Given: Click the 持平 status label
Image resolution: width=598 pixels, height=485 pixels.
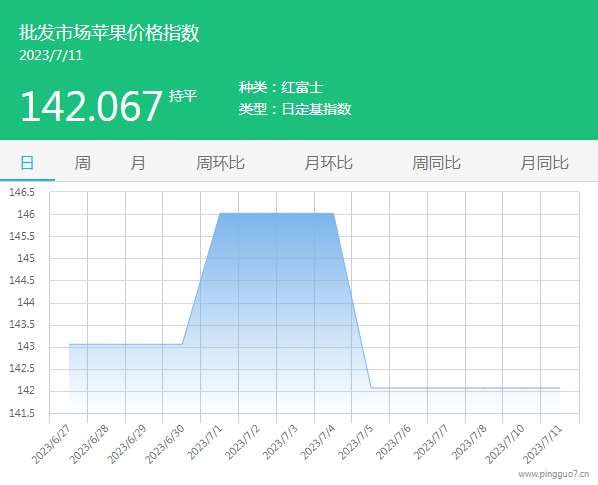Looking at the screenshot, I should [x=183, y=96].
